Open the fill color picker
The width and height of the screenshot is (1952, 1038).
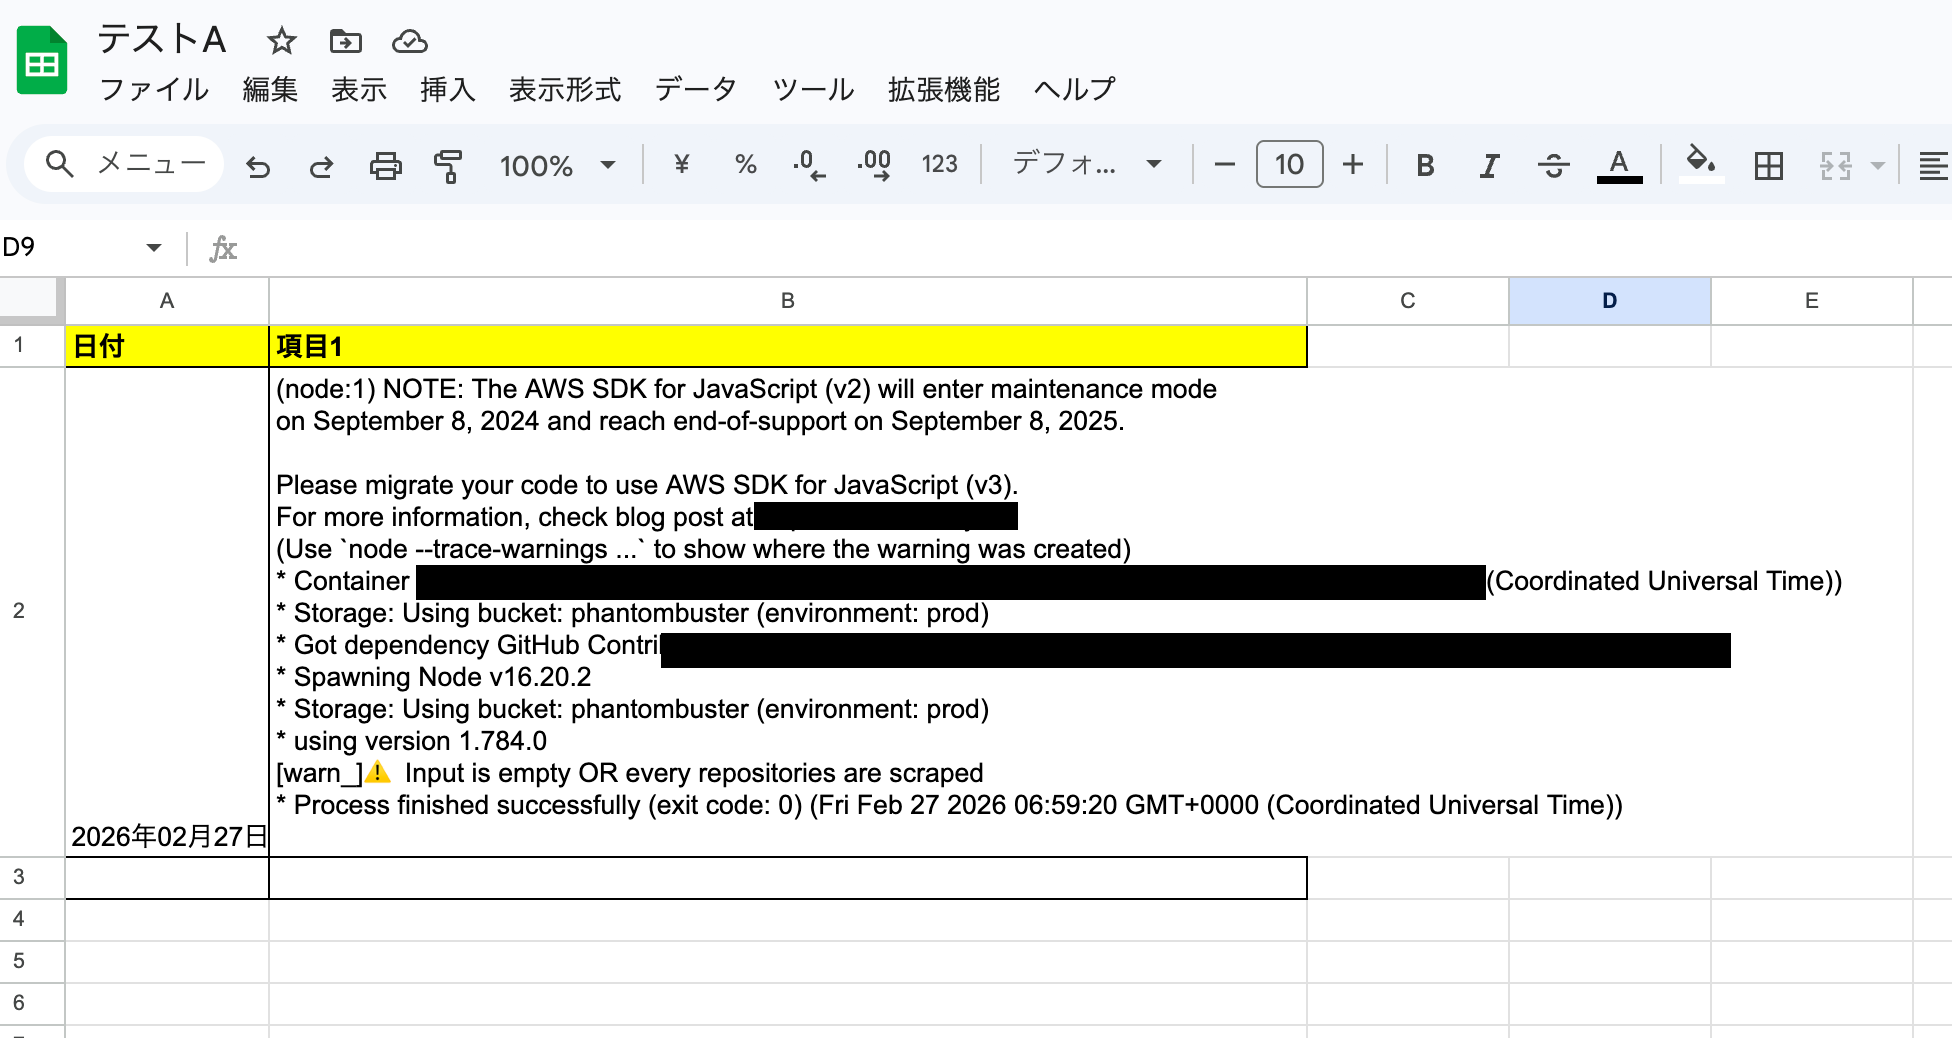click(x=1701, y=163)
